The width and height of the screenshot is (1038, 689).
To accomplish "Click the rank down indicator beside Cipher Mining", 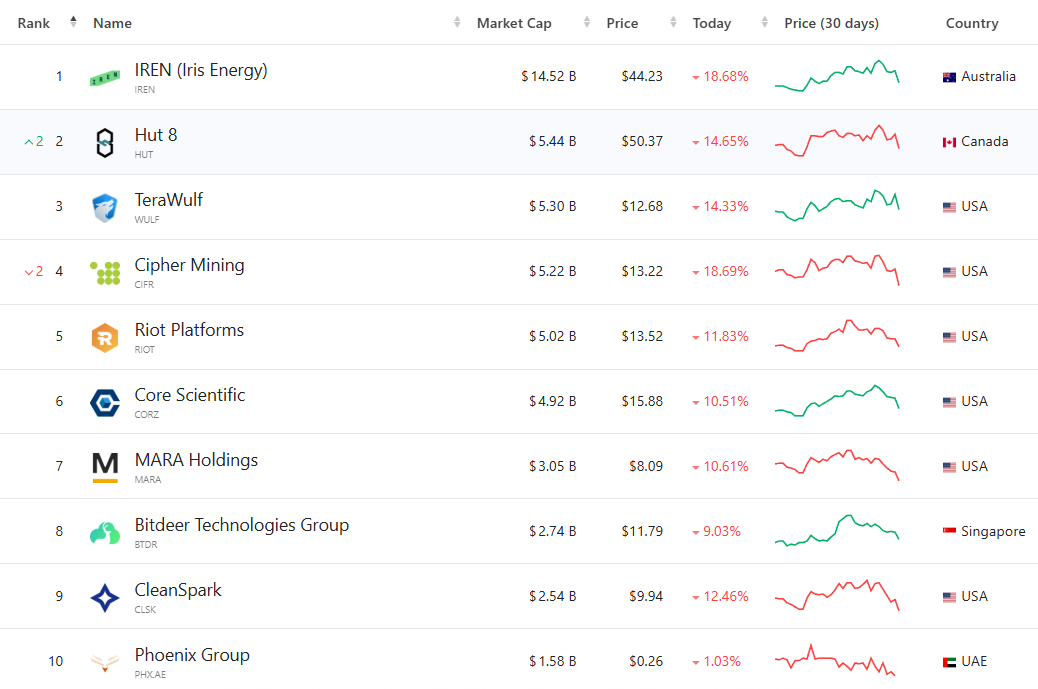I will click(x=32, y=271).
